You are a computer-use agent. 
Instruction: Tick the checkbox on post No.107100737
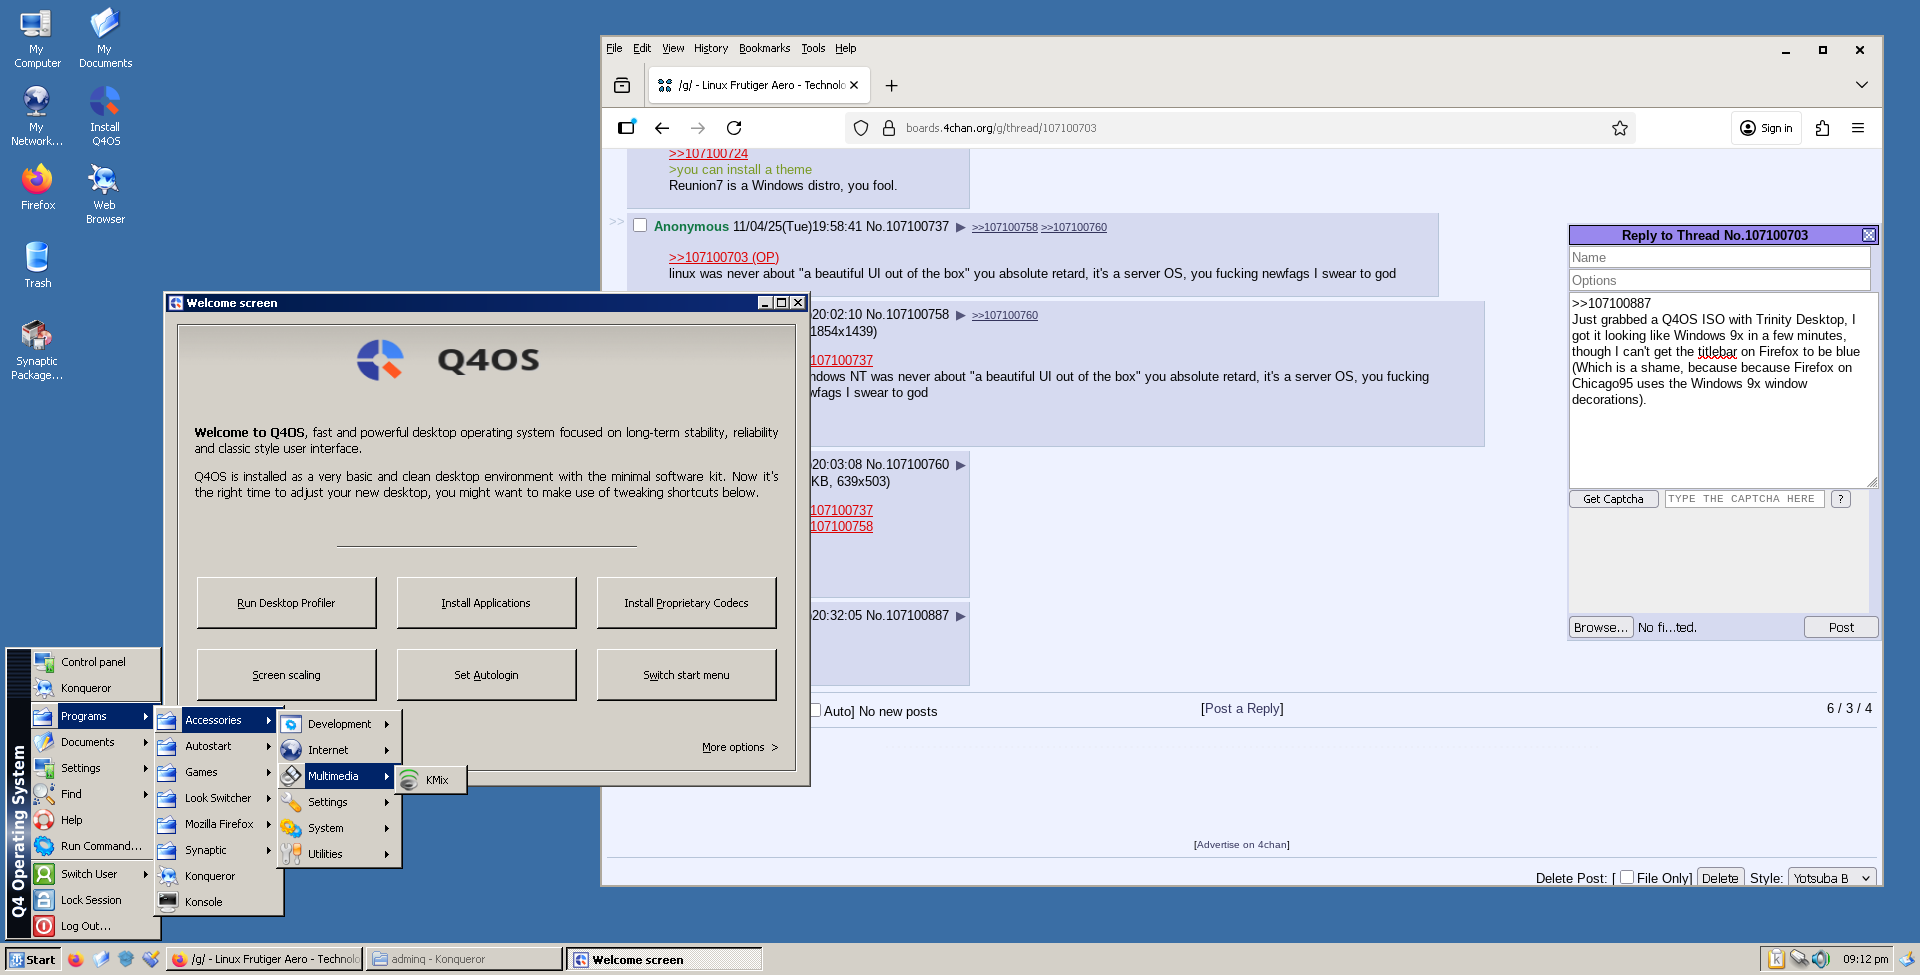(x=640, y=226)
